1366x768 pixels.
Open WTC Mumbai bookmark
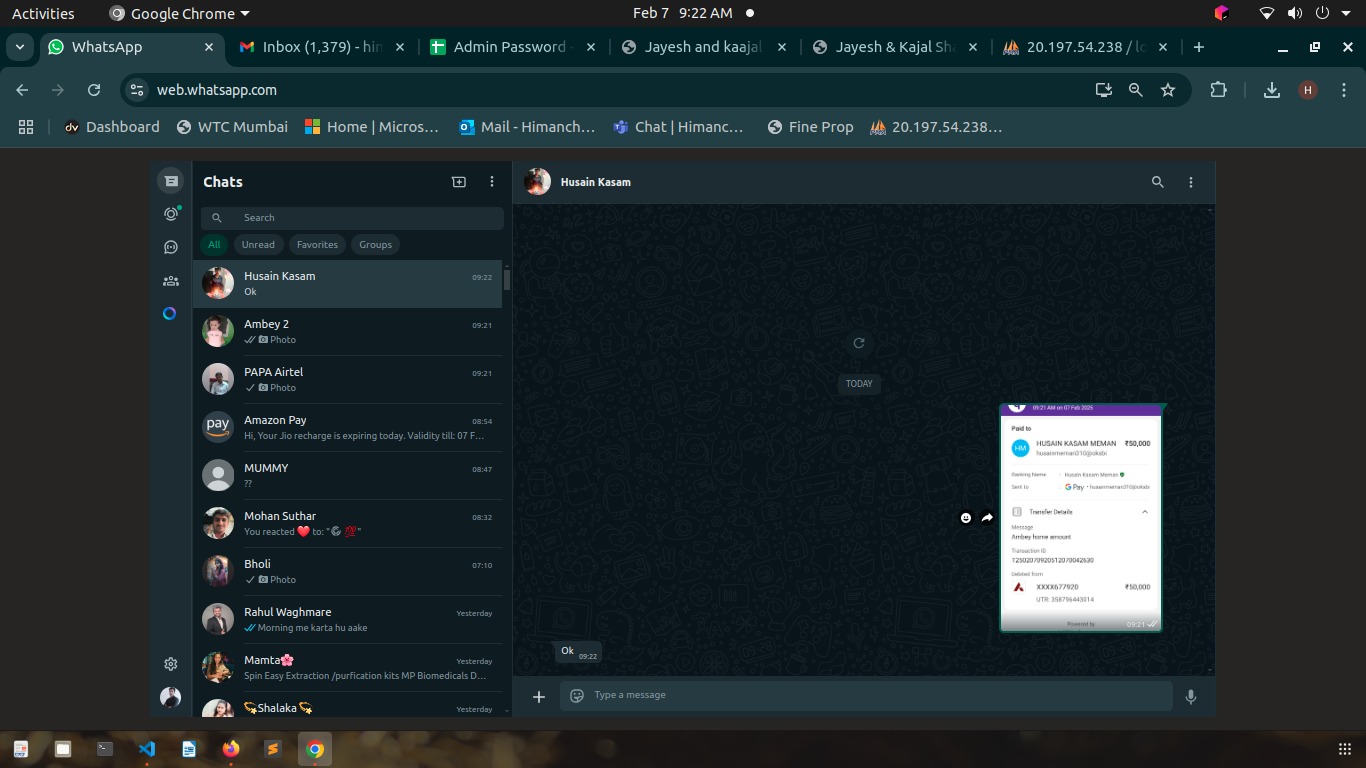[232, 127]
